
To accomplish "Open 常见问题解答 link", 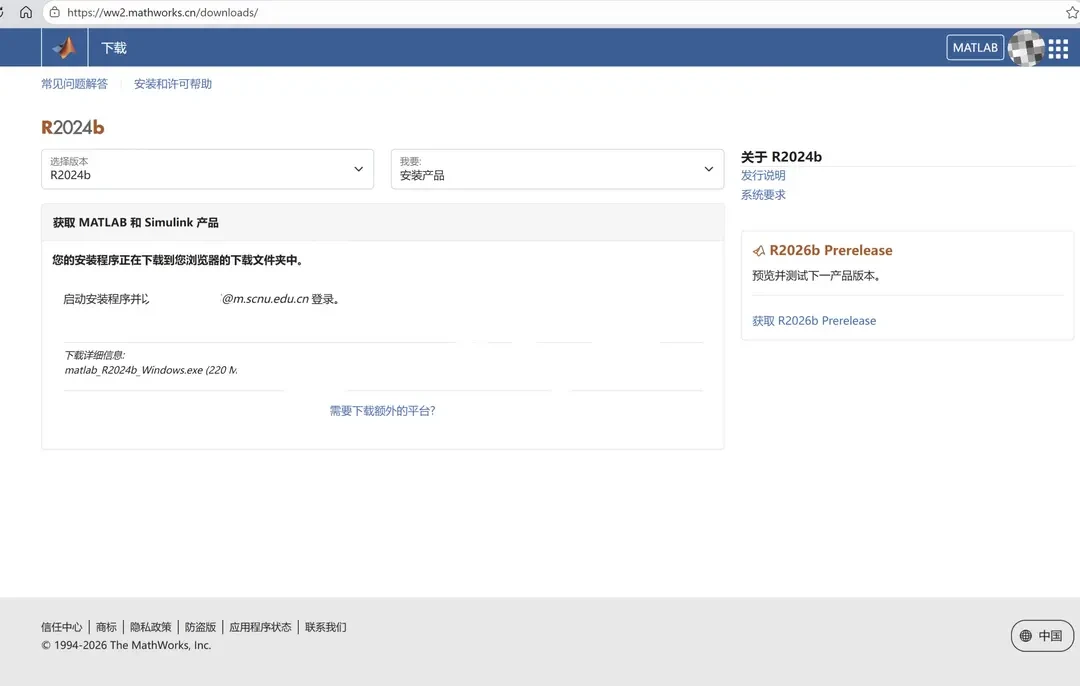I will coord(74,84).
